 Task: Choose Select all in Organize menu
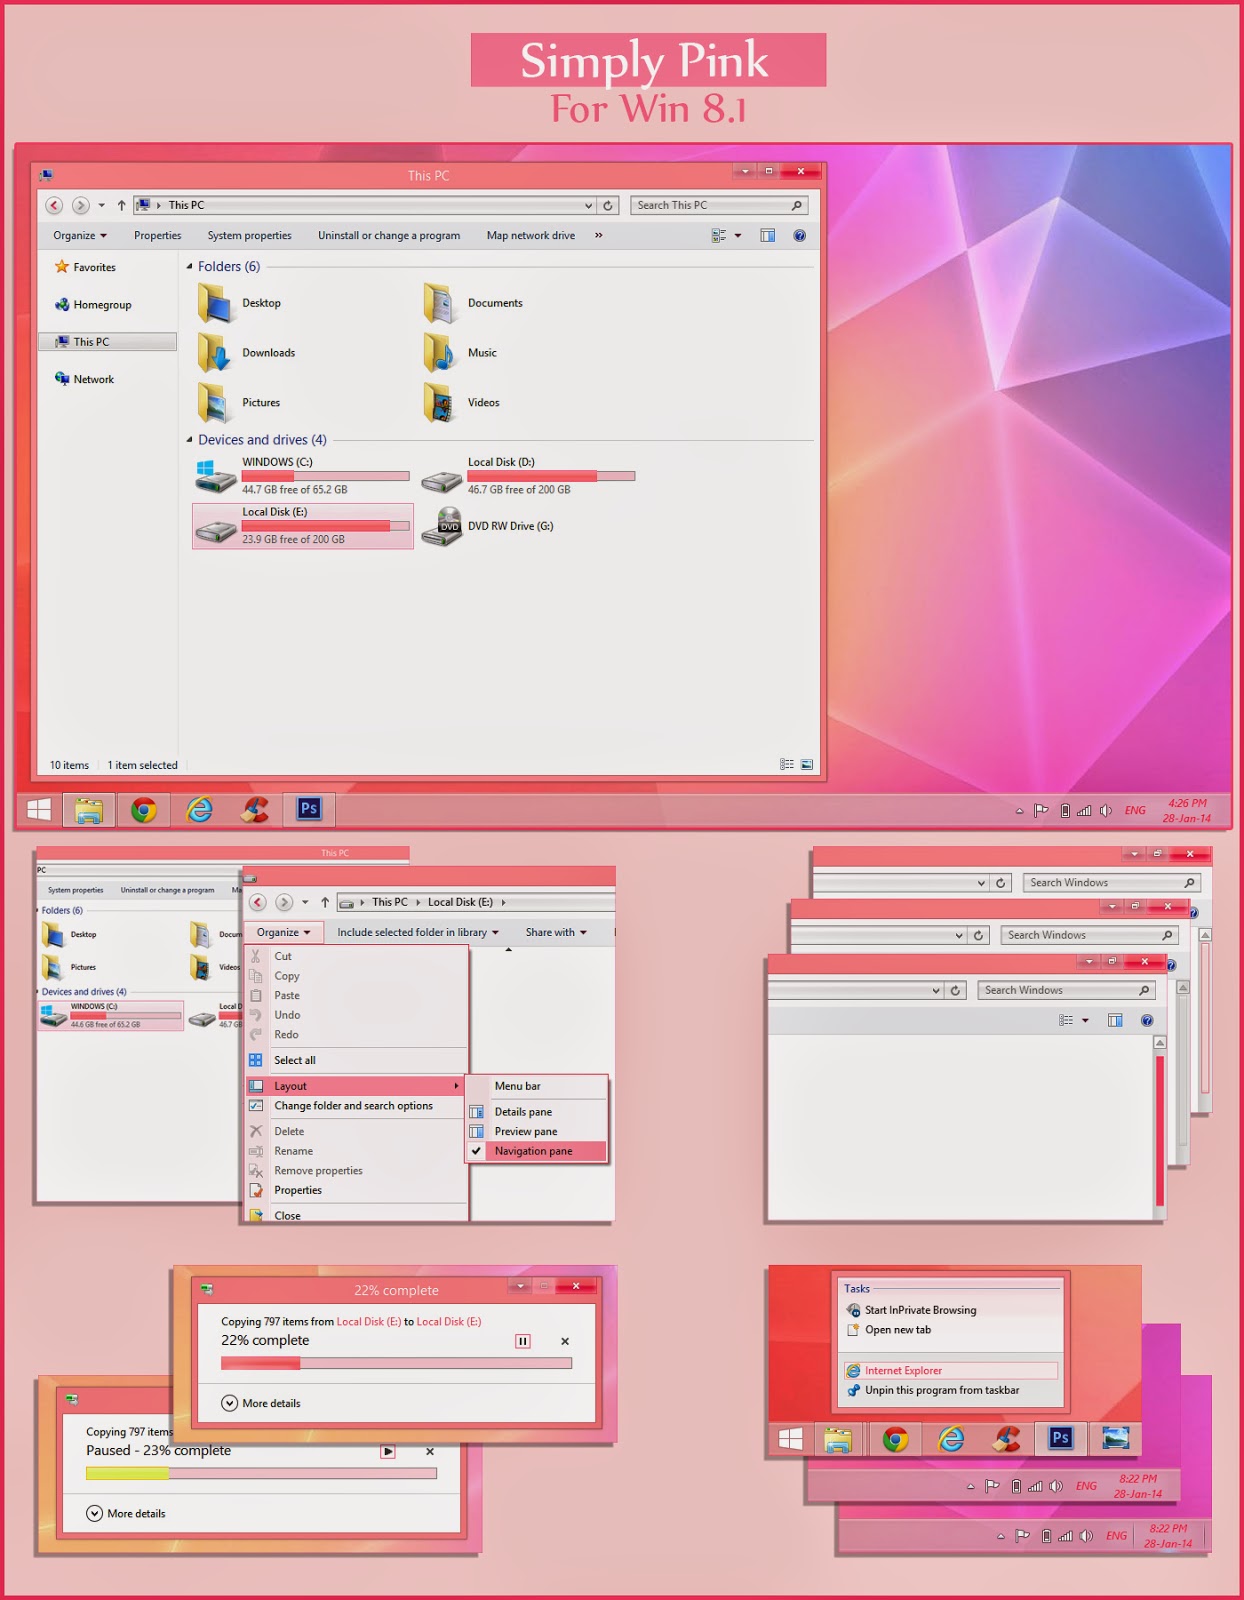pyautogui.click(x=357, y=1060)
